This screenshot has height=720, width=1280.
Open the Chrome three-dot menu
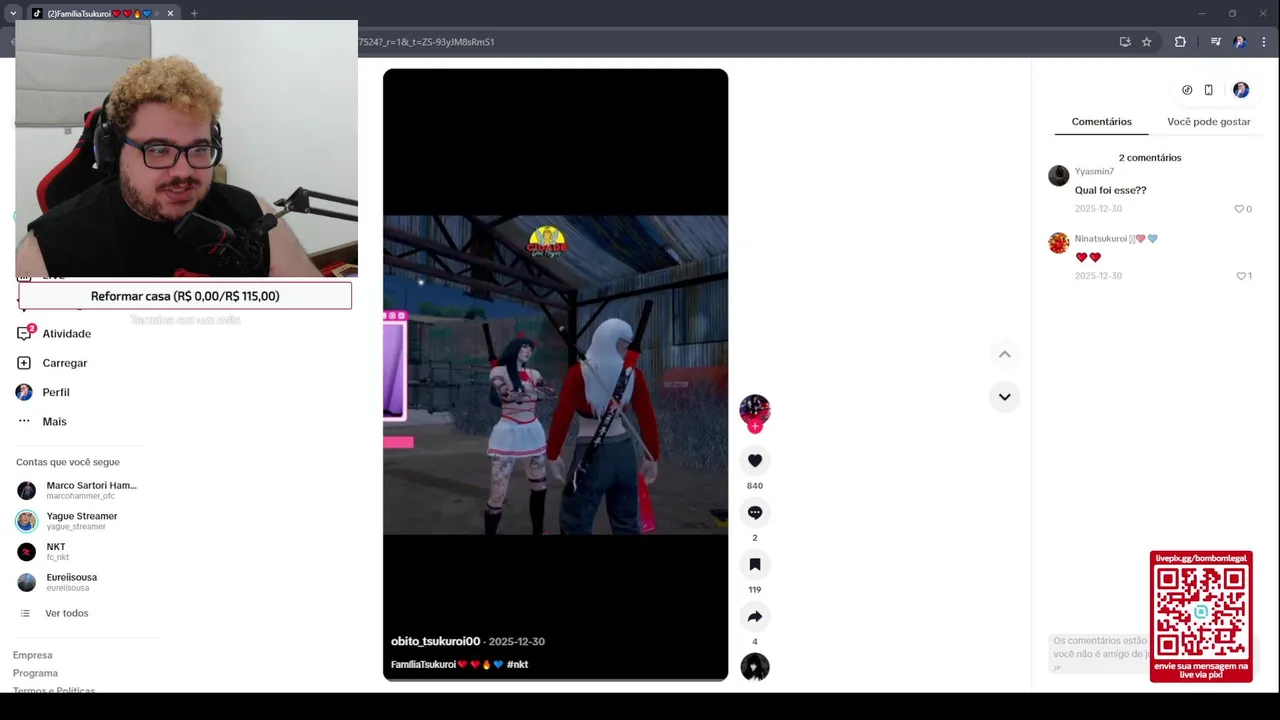pos(1264,42)
